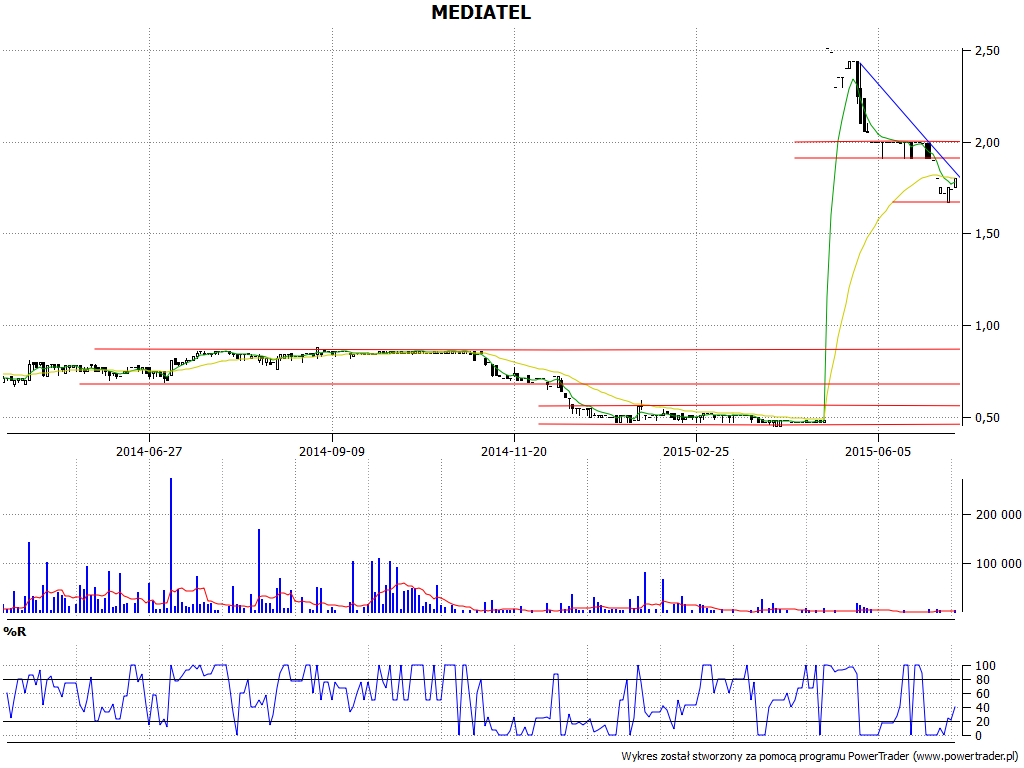
Task: Click the 80 value on %R axis
Action: pos(985,680)
